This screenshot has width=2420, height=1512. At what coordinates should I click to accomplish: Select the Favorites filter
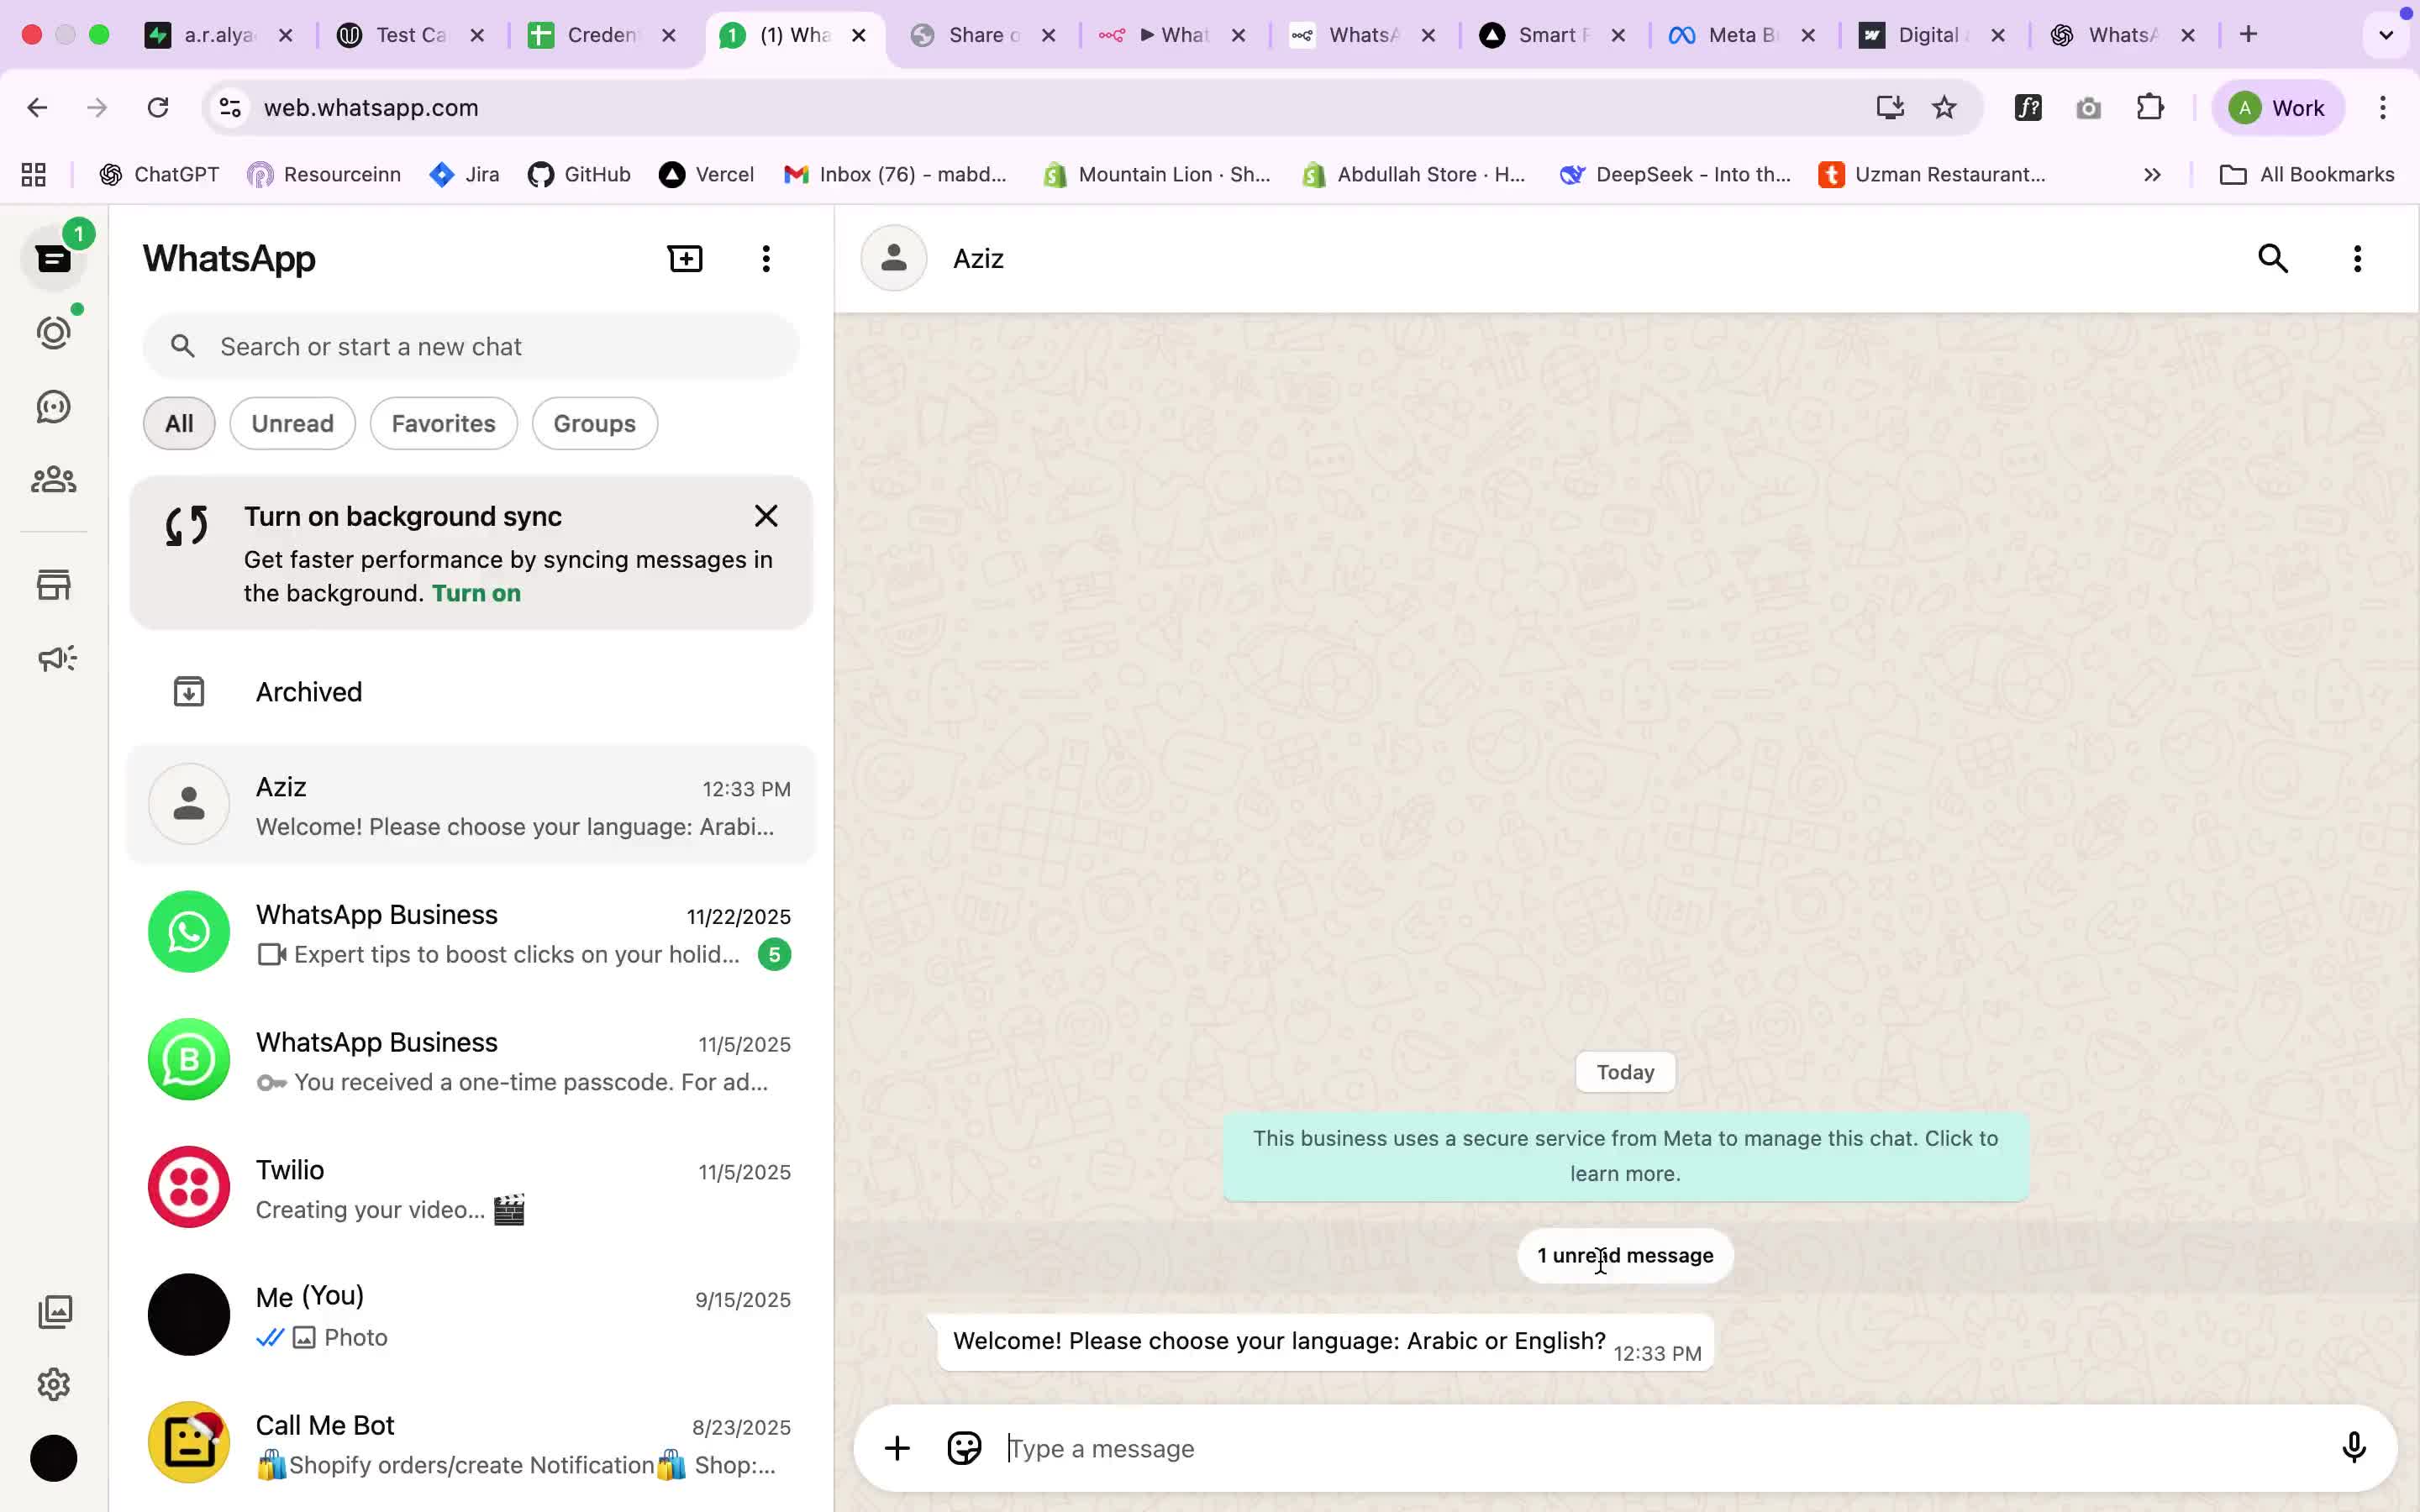[443, 423]
